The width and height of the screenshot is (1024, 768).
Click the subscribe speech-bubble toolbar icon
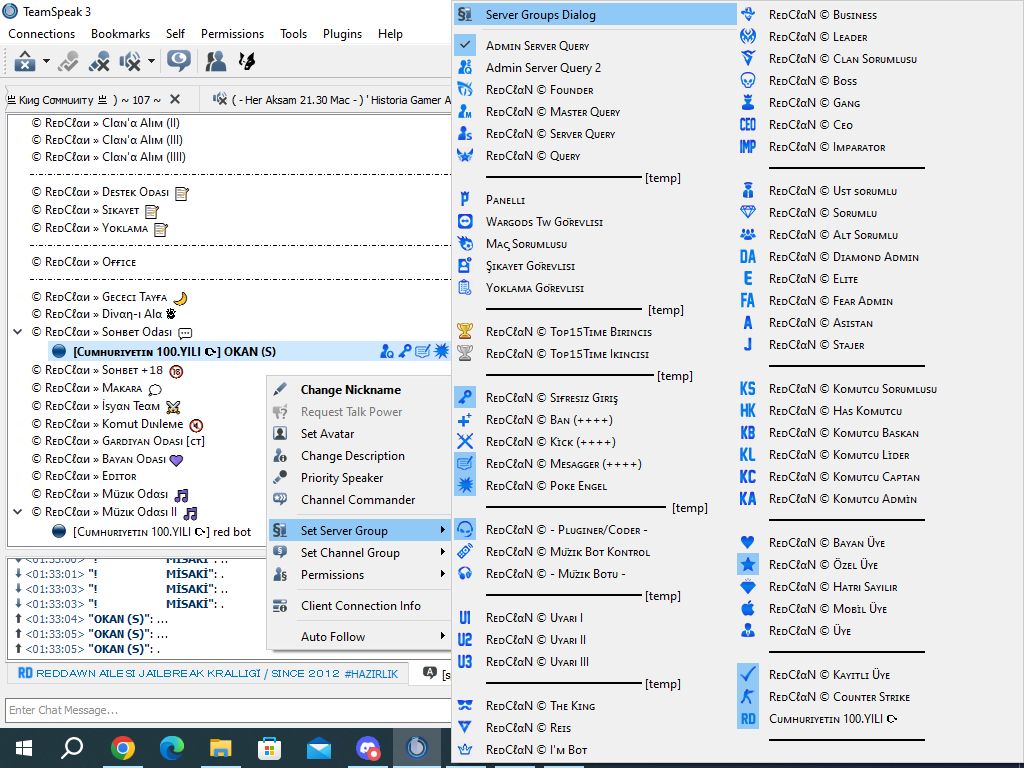coord(178,61)
